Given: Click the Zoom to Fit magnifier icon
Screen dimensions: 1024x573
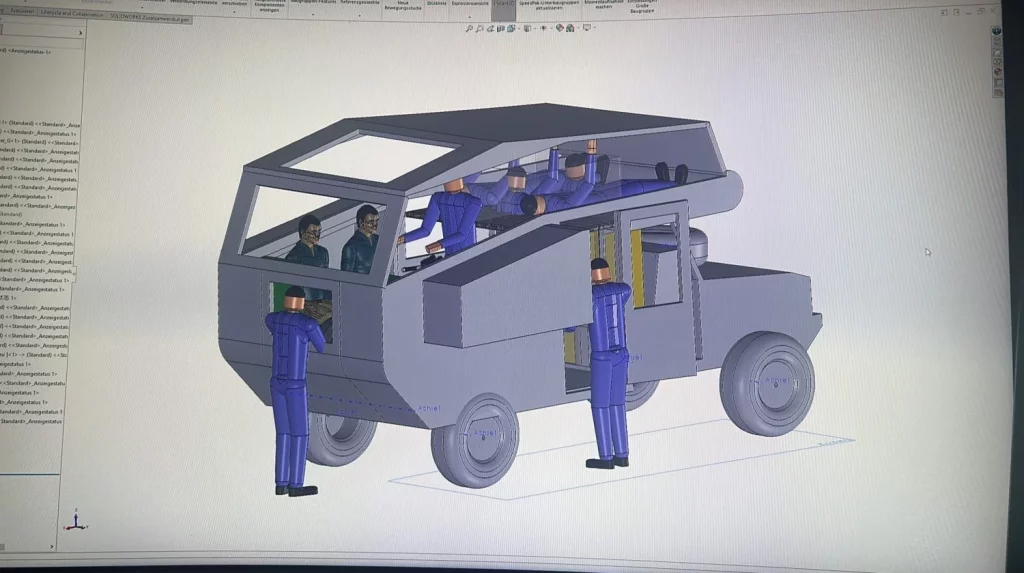Looking at the screenshot, I should click(x=470, y=28).
